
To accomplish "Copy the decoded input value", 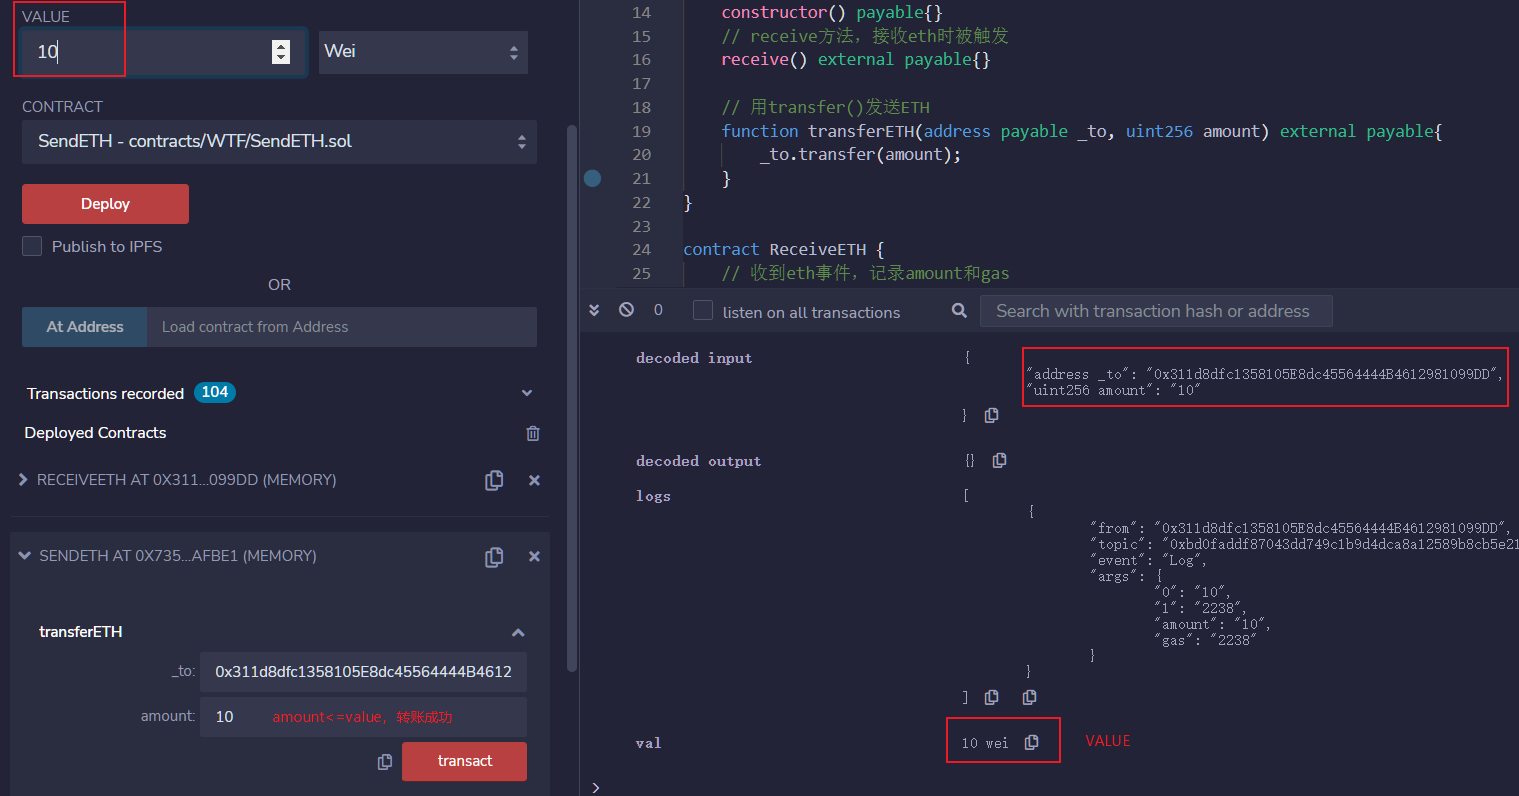I will tap(991, 415).
